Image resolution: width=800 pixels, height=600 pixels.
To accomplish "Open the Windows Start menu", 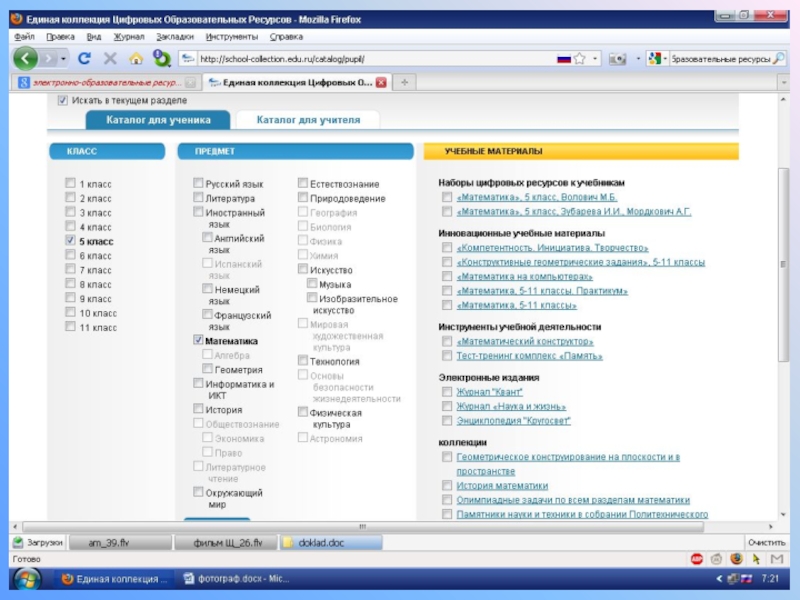I will [24, 579].
